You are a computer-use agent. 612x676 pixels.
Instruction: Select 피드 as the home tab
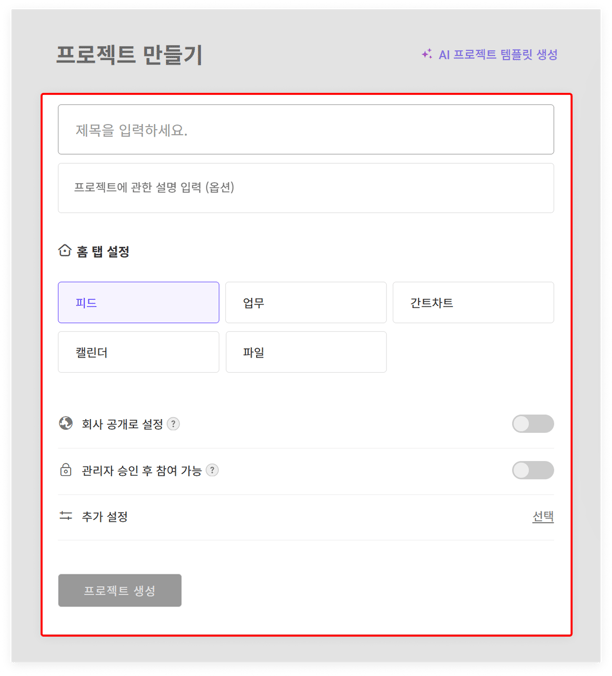(x=138, y=303)
